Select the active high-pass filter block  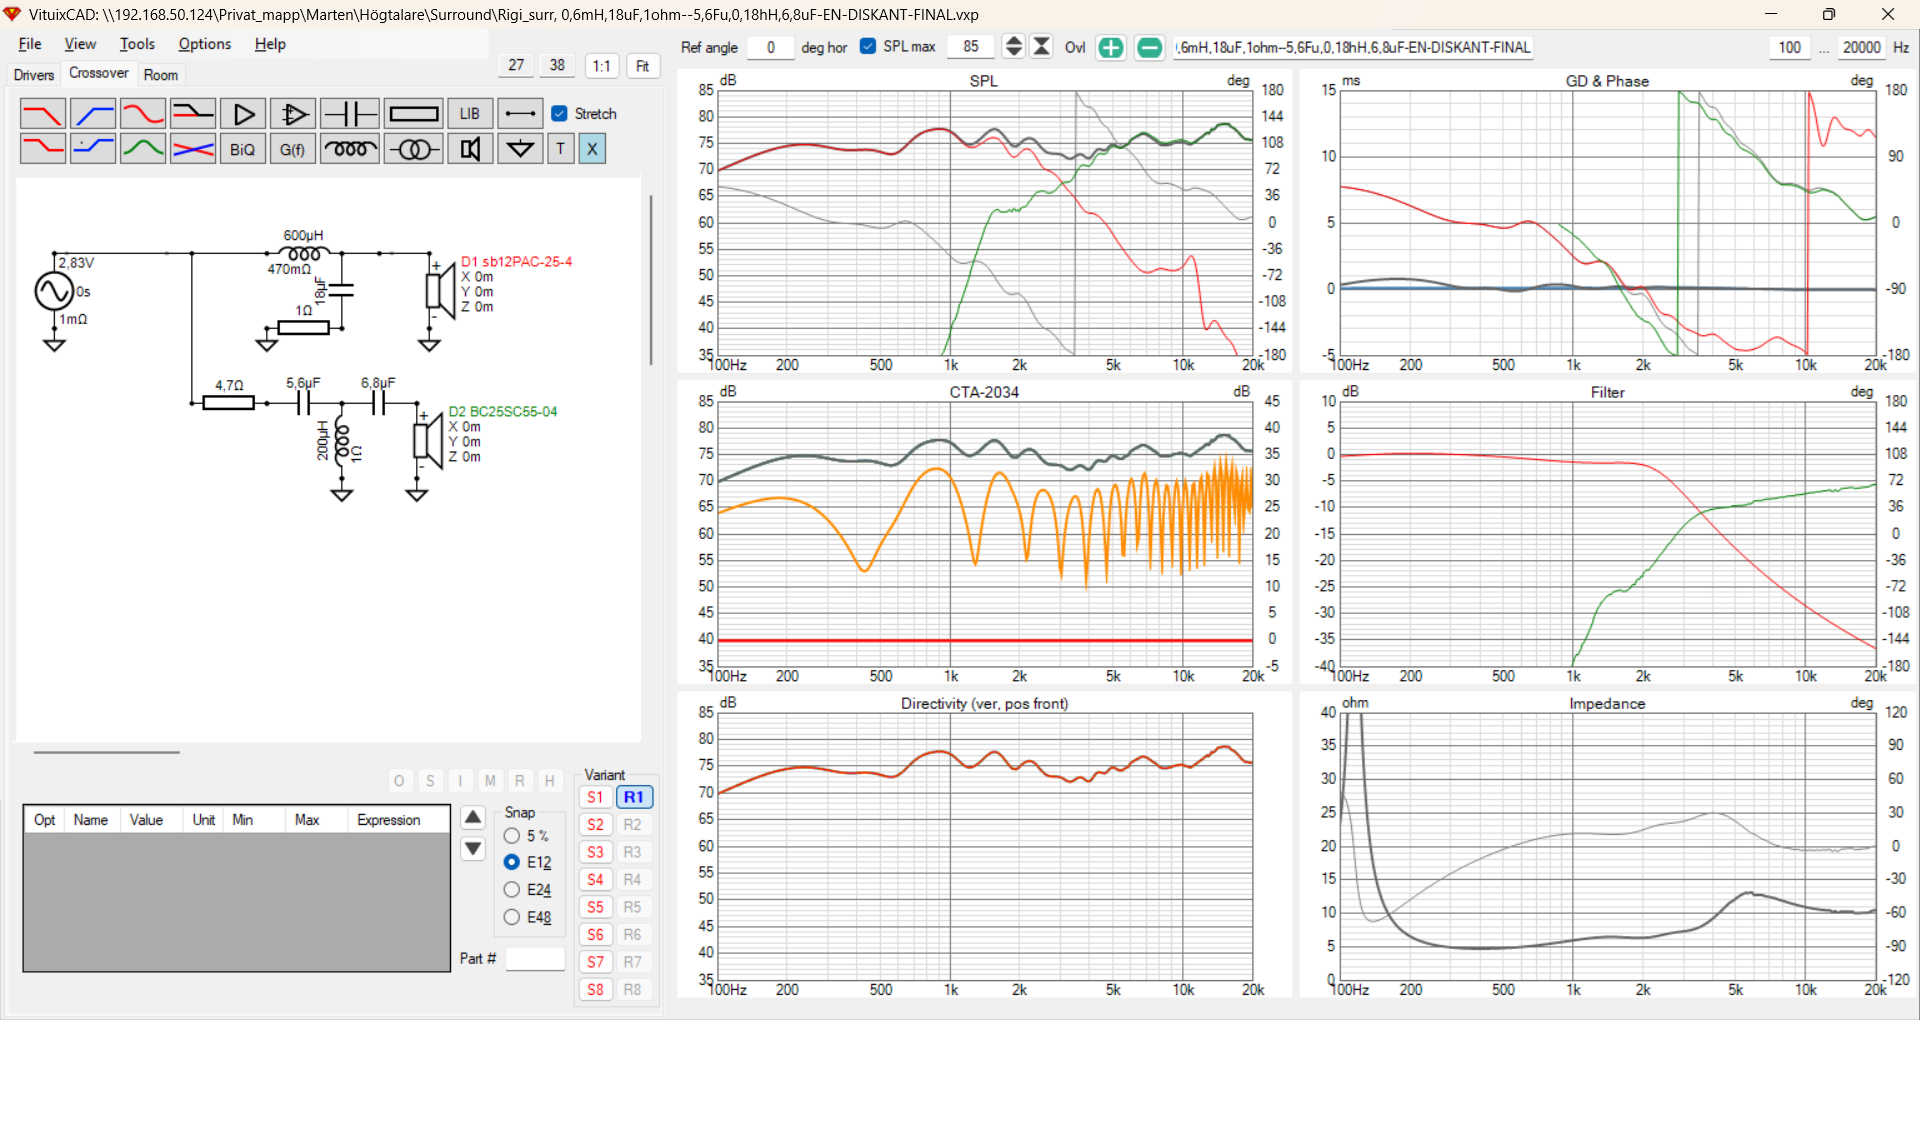(x=93, y=114)
